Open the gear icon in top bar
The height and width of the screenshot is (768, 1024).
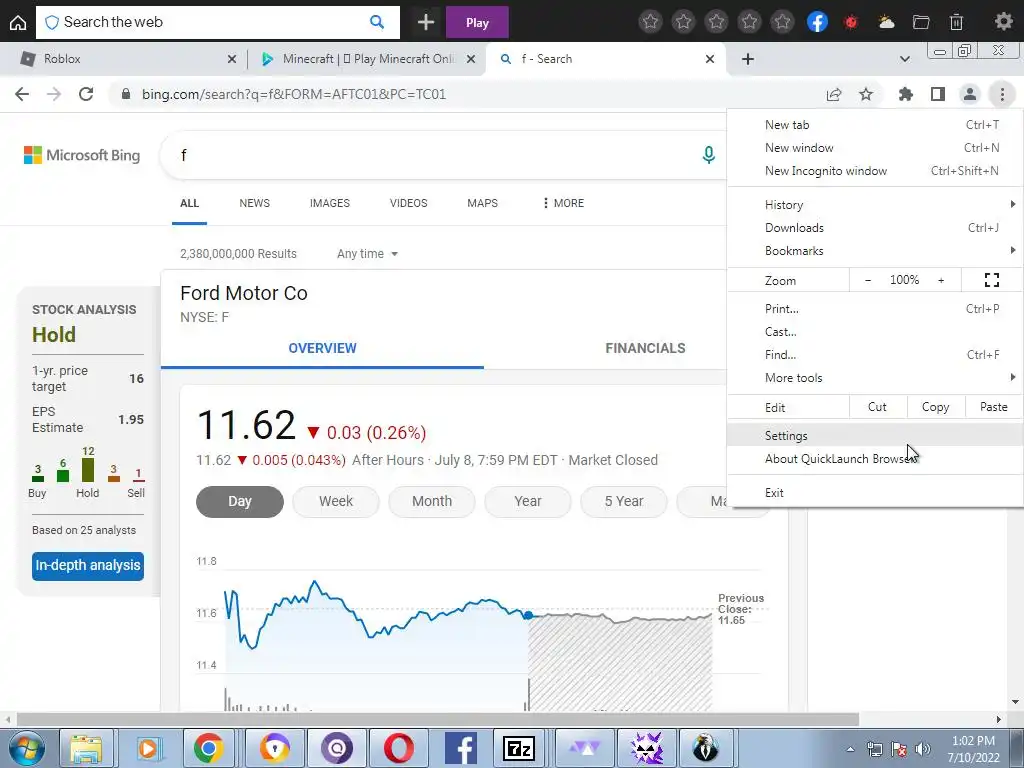click(1003, 22)
